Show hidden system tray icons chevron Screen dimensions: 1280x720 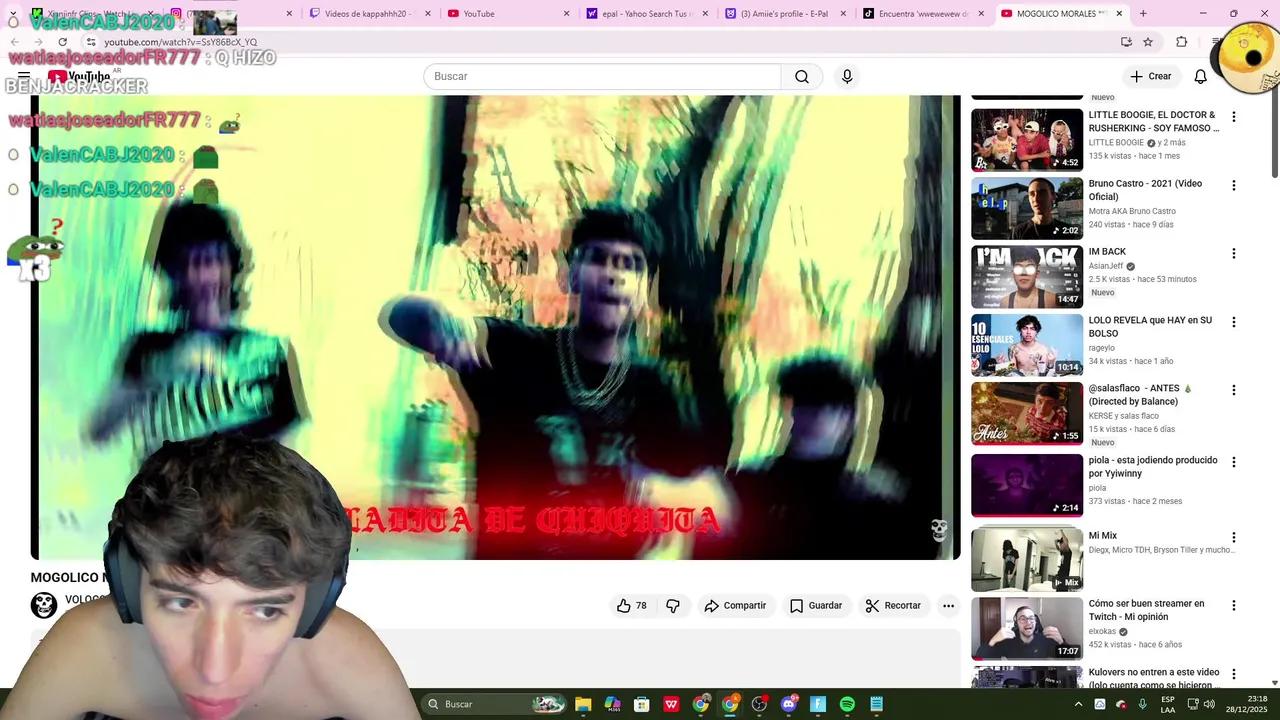click(1078, 704)
